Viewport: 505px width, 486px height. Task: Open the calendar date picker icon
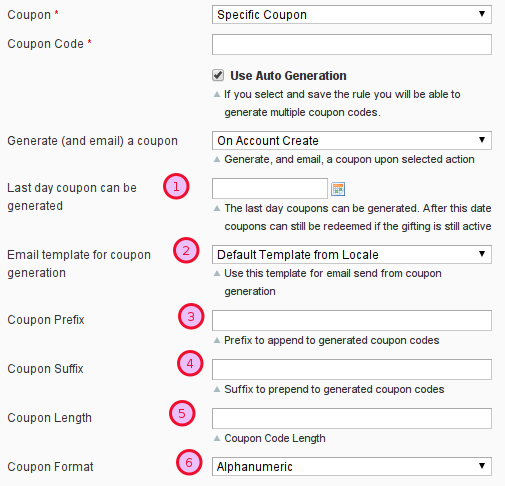point(338,189)
